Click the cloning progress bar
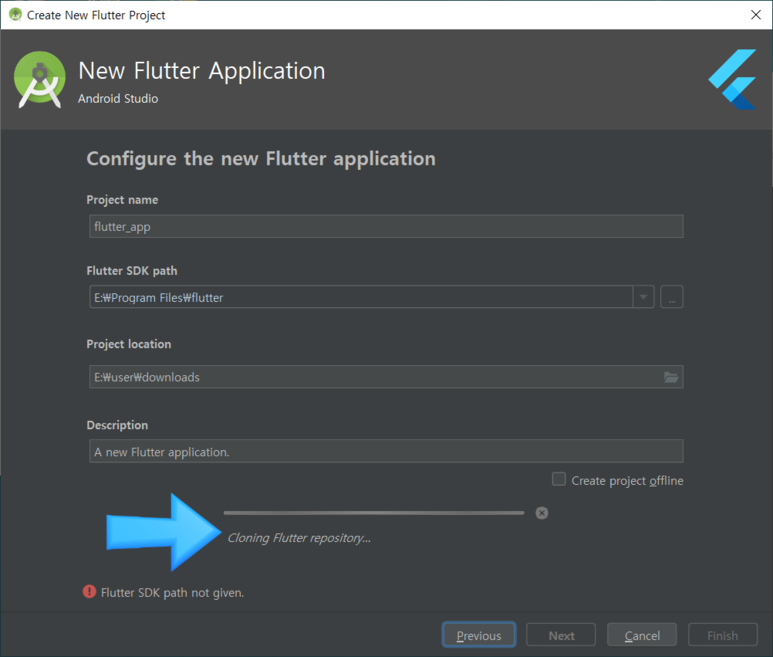773x657 pixels. coord(374,513)
